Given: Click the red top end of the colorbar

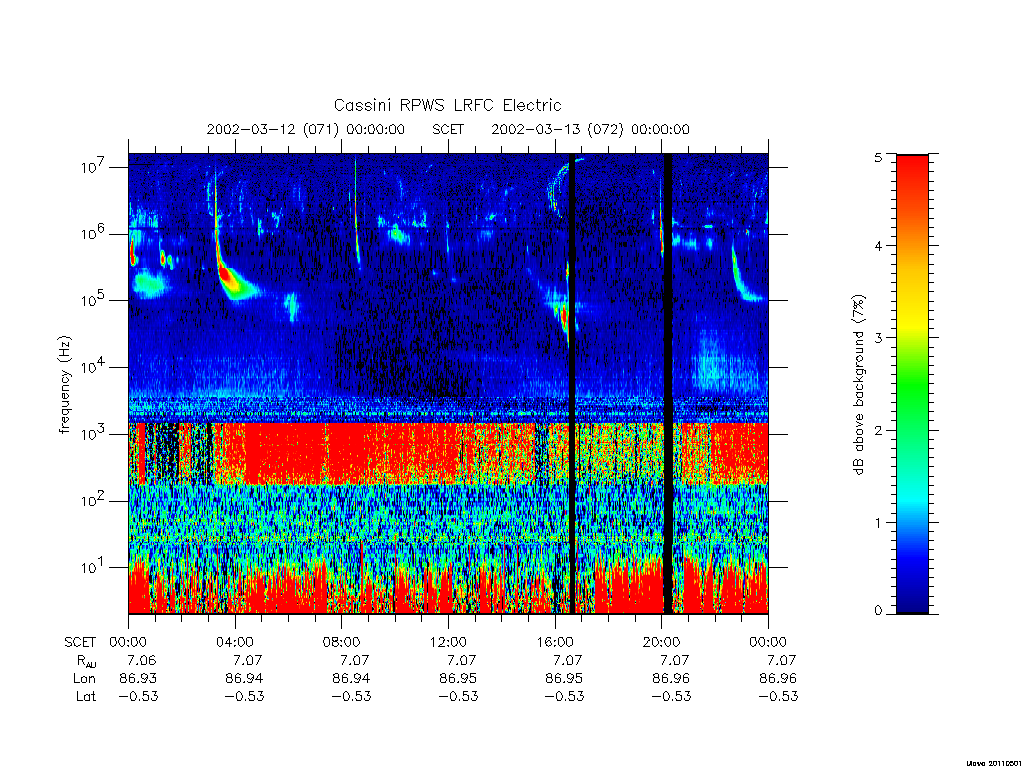Looking at the screenshot, I should (x=912, y=176).
